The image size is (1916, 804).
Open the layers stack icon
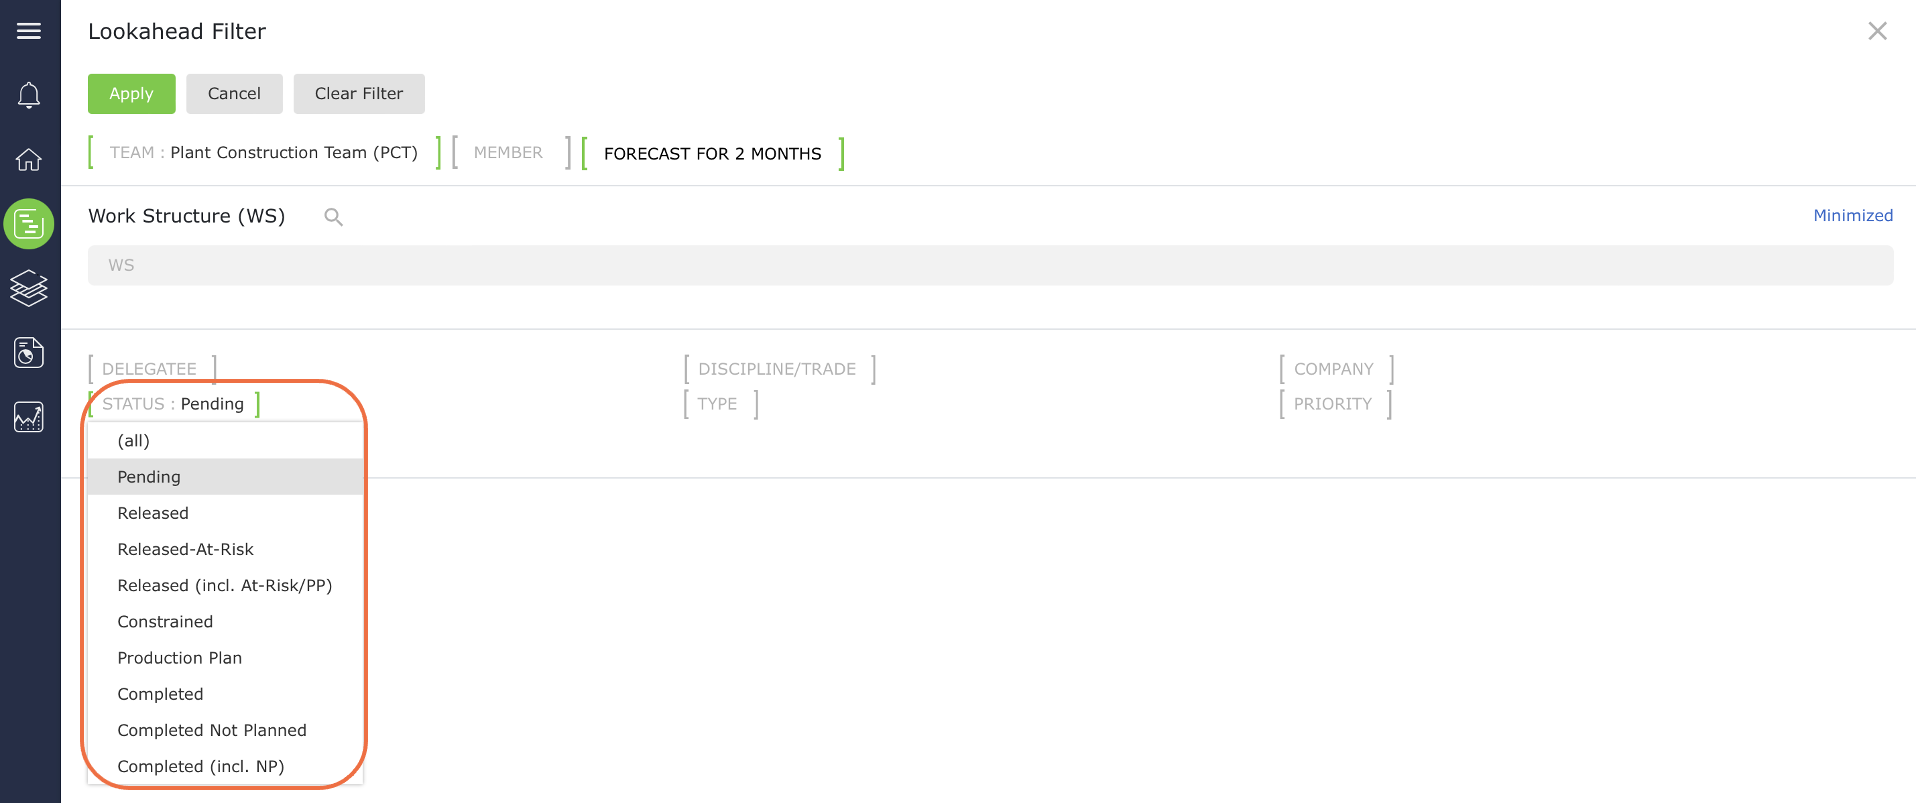(x=29, y=288)
